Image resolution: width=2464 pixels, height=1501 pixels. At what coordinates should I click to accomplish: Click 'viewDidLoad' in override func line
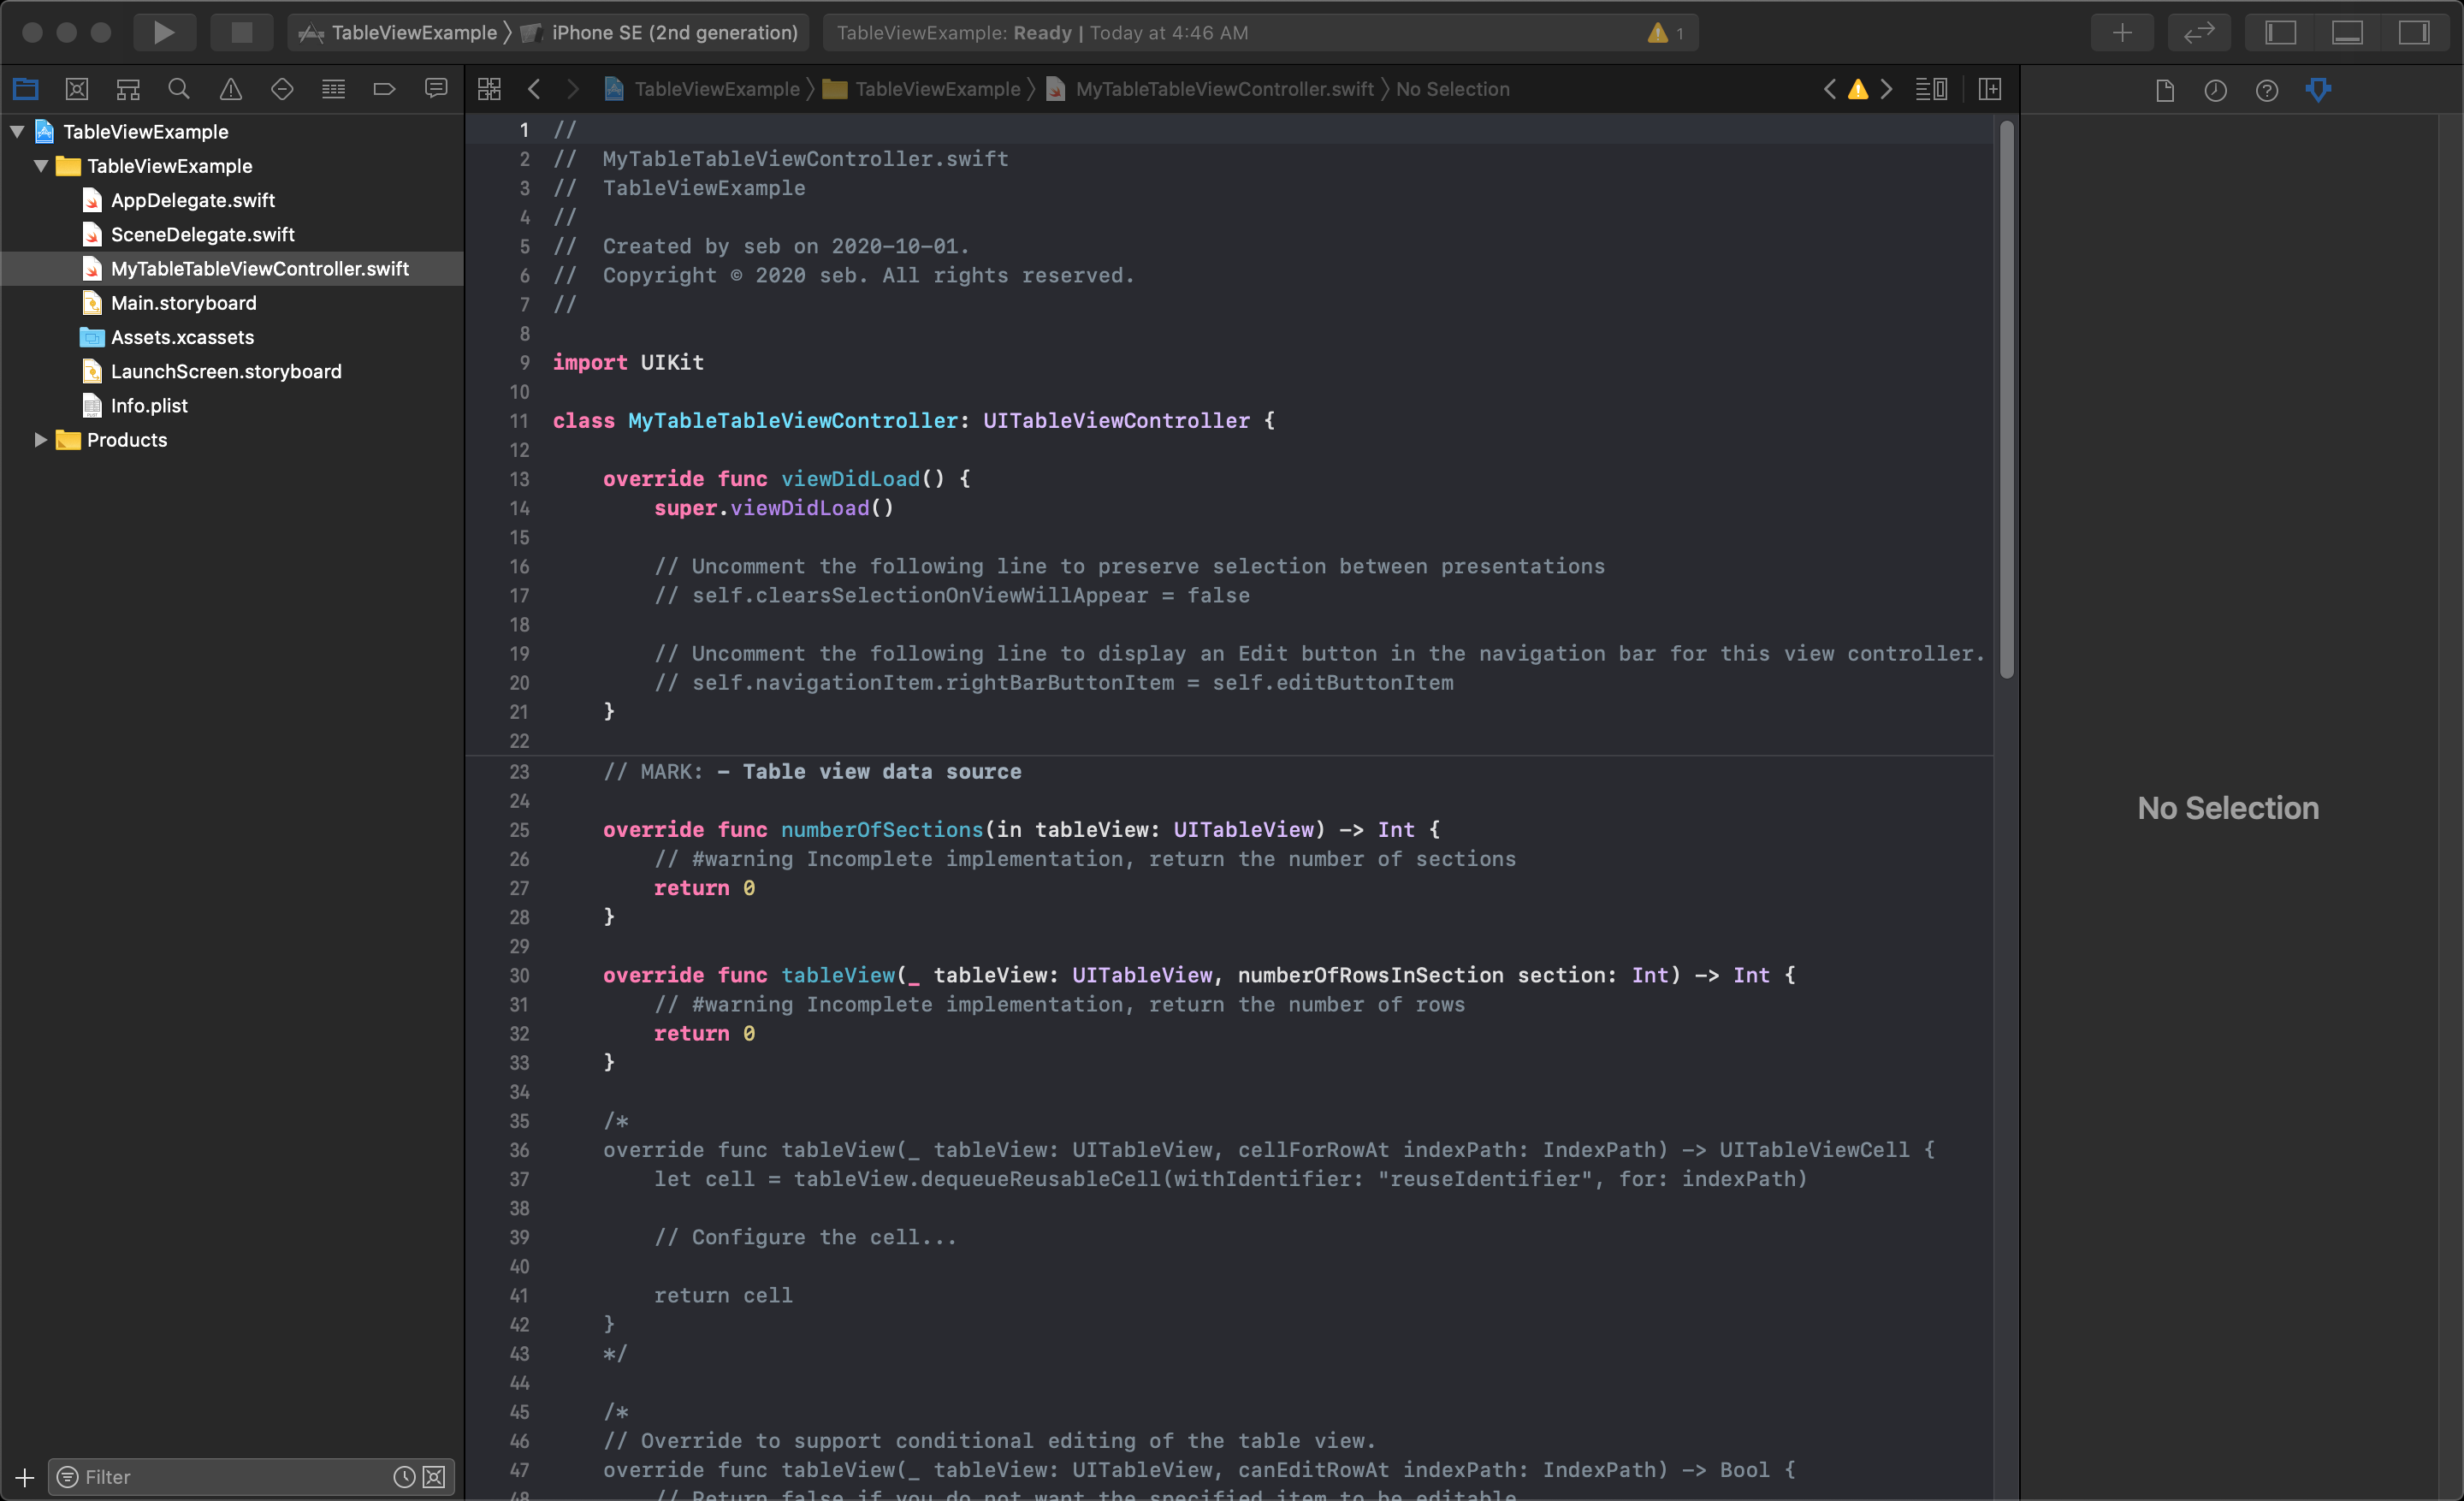850,478
